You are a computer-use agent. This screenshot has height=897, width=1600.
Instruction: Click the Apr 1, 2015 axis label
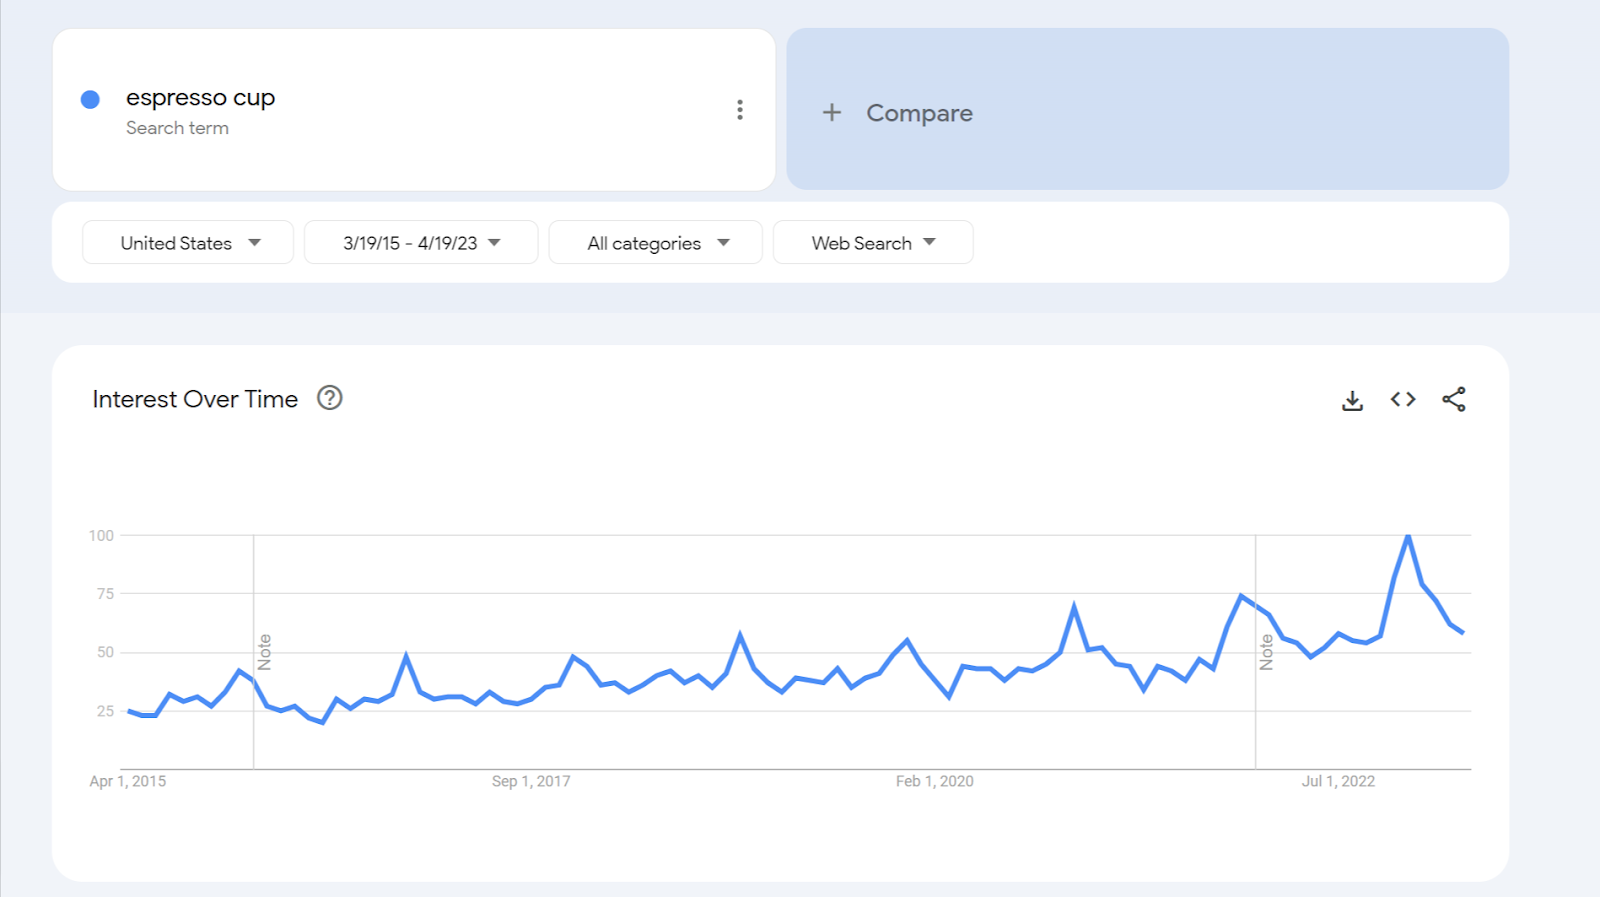(x=128, y=781)
